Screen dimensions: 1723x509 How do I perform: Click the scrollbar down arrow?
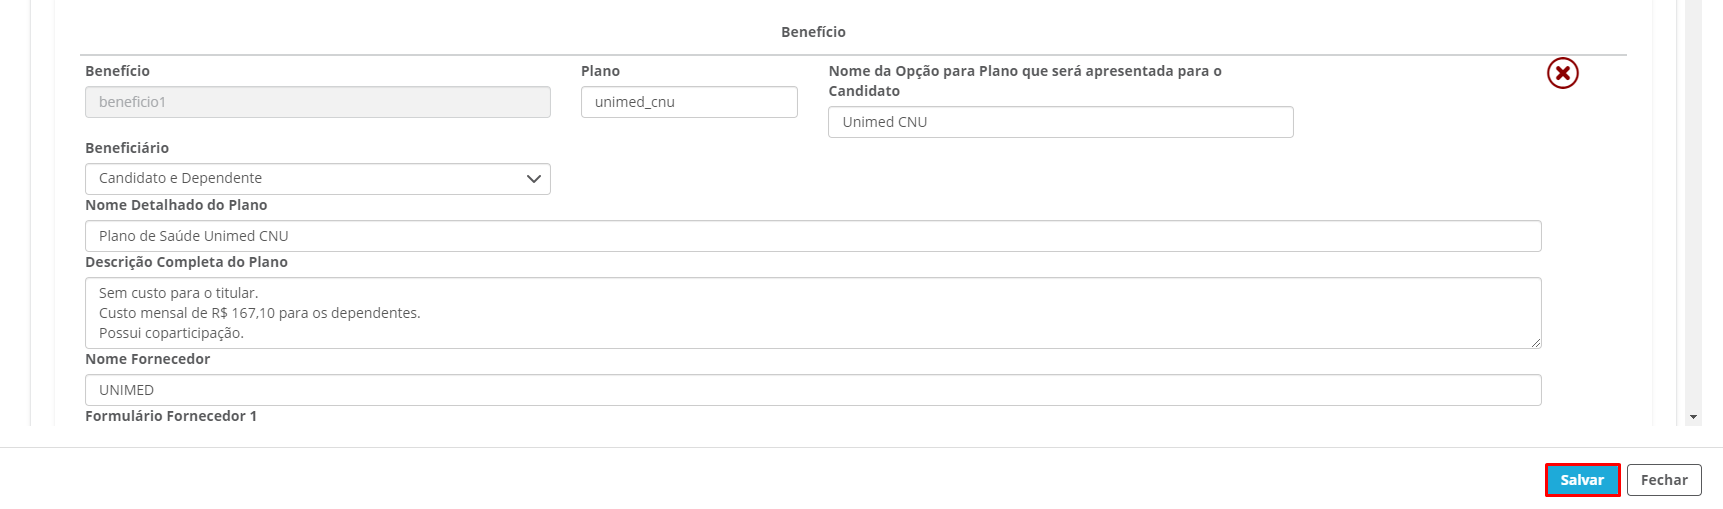(x=1693, y=417)
